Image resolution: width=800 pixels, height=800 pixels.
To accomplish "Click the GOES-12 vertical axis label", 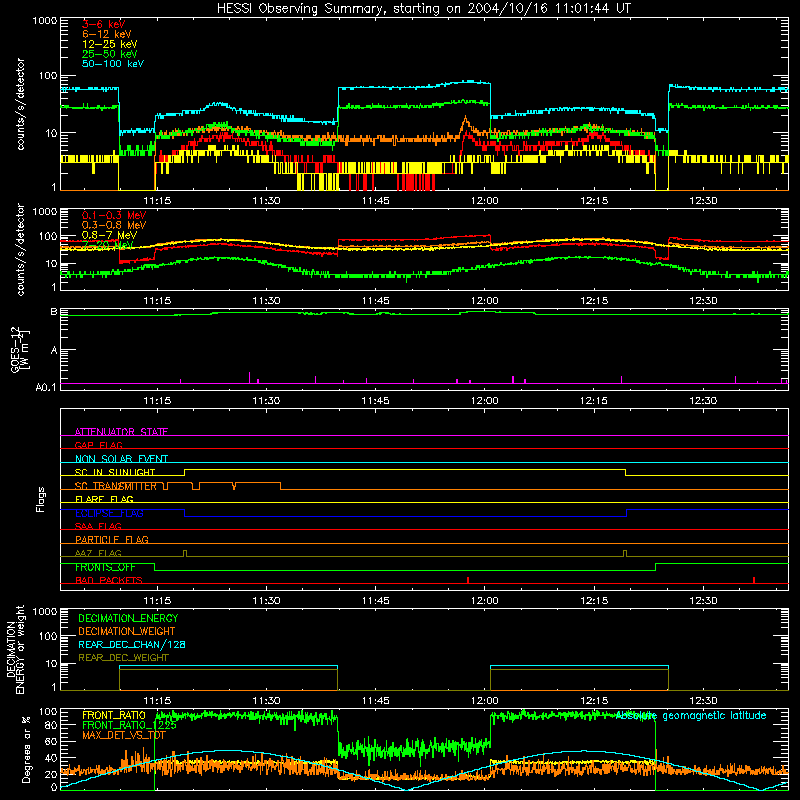I will point(19,349).
